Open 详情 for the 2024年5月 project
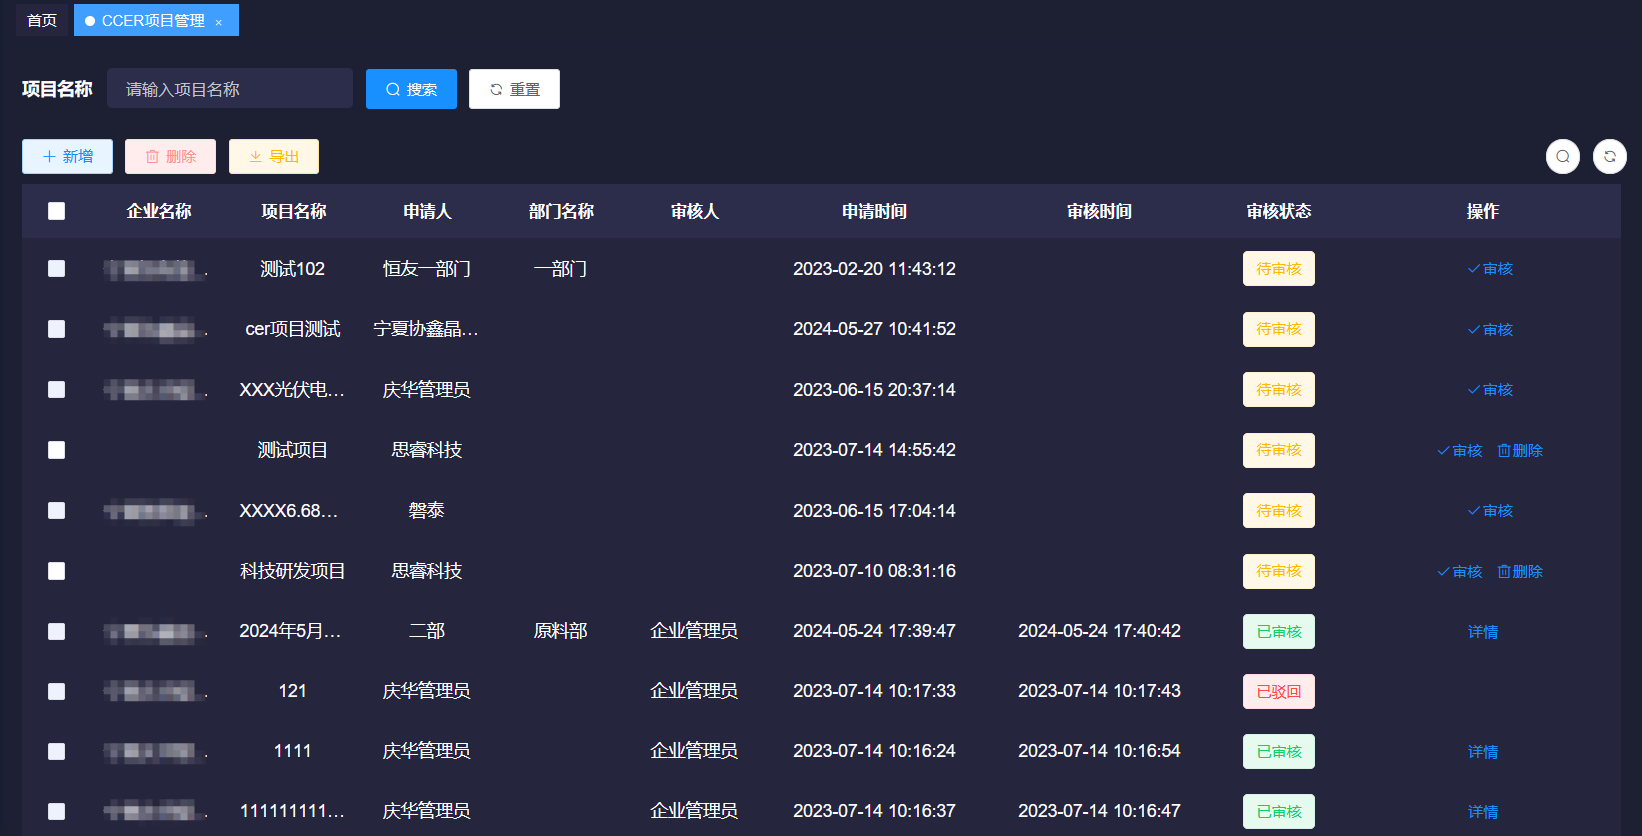This screenshot has height=836, width=1642. [x=1483, y=632]
